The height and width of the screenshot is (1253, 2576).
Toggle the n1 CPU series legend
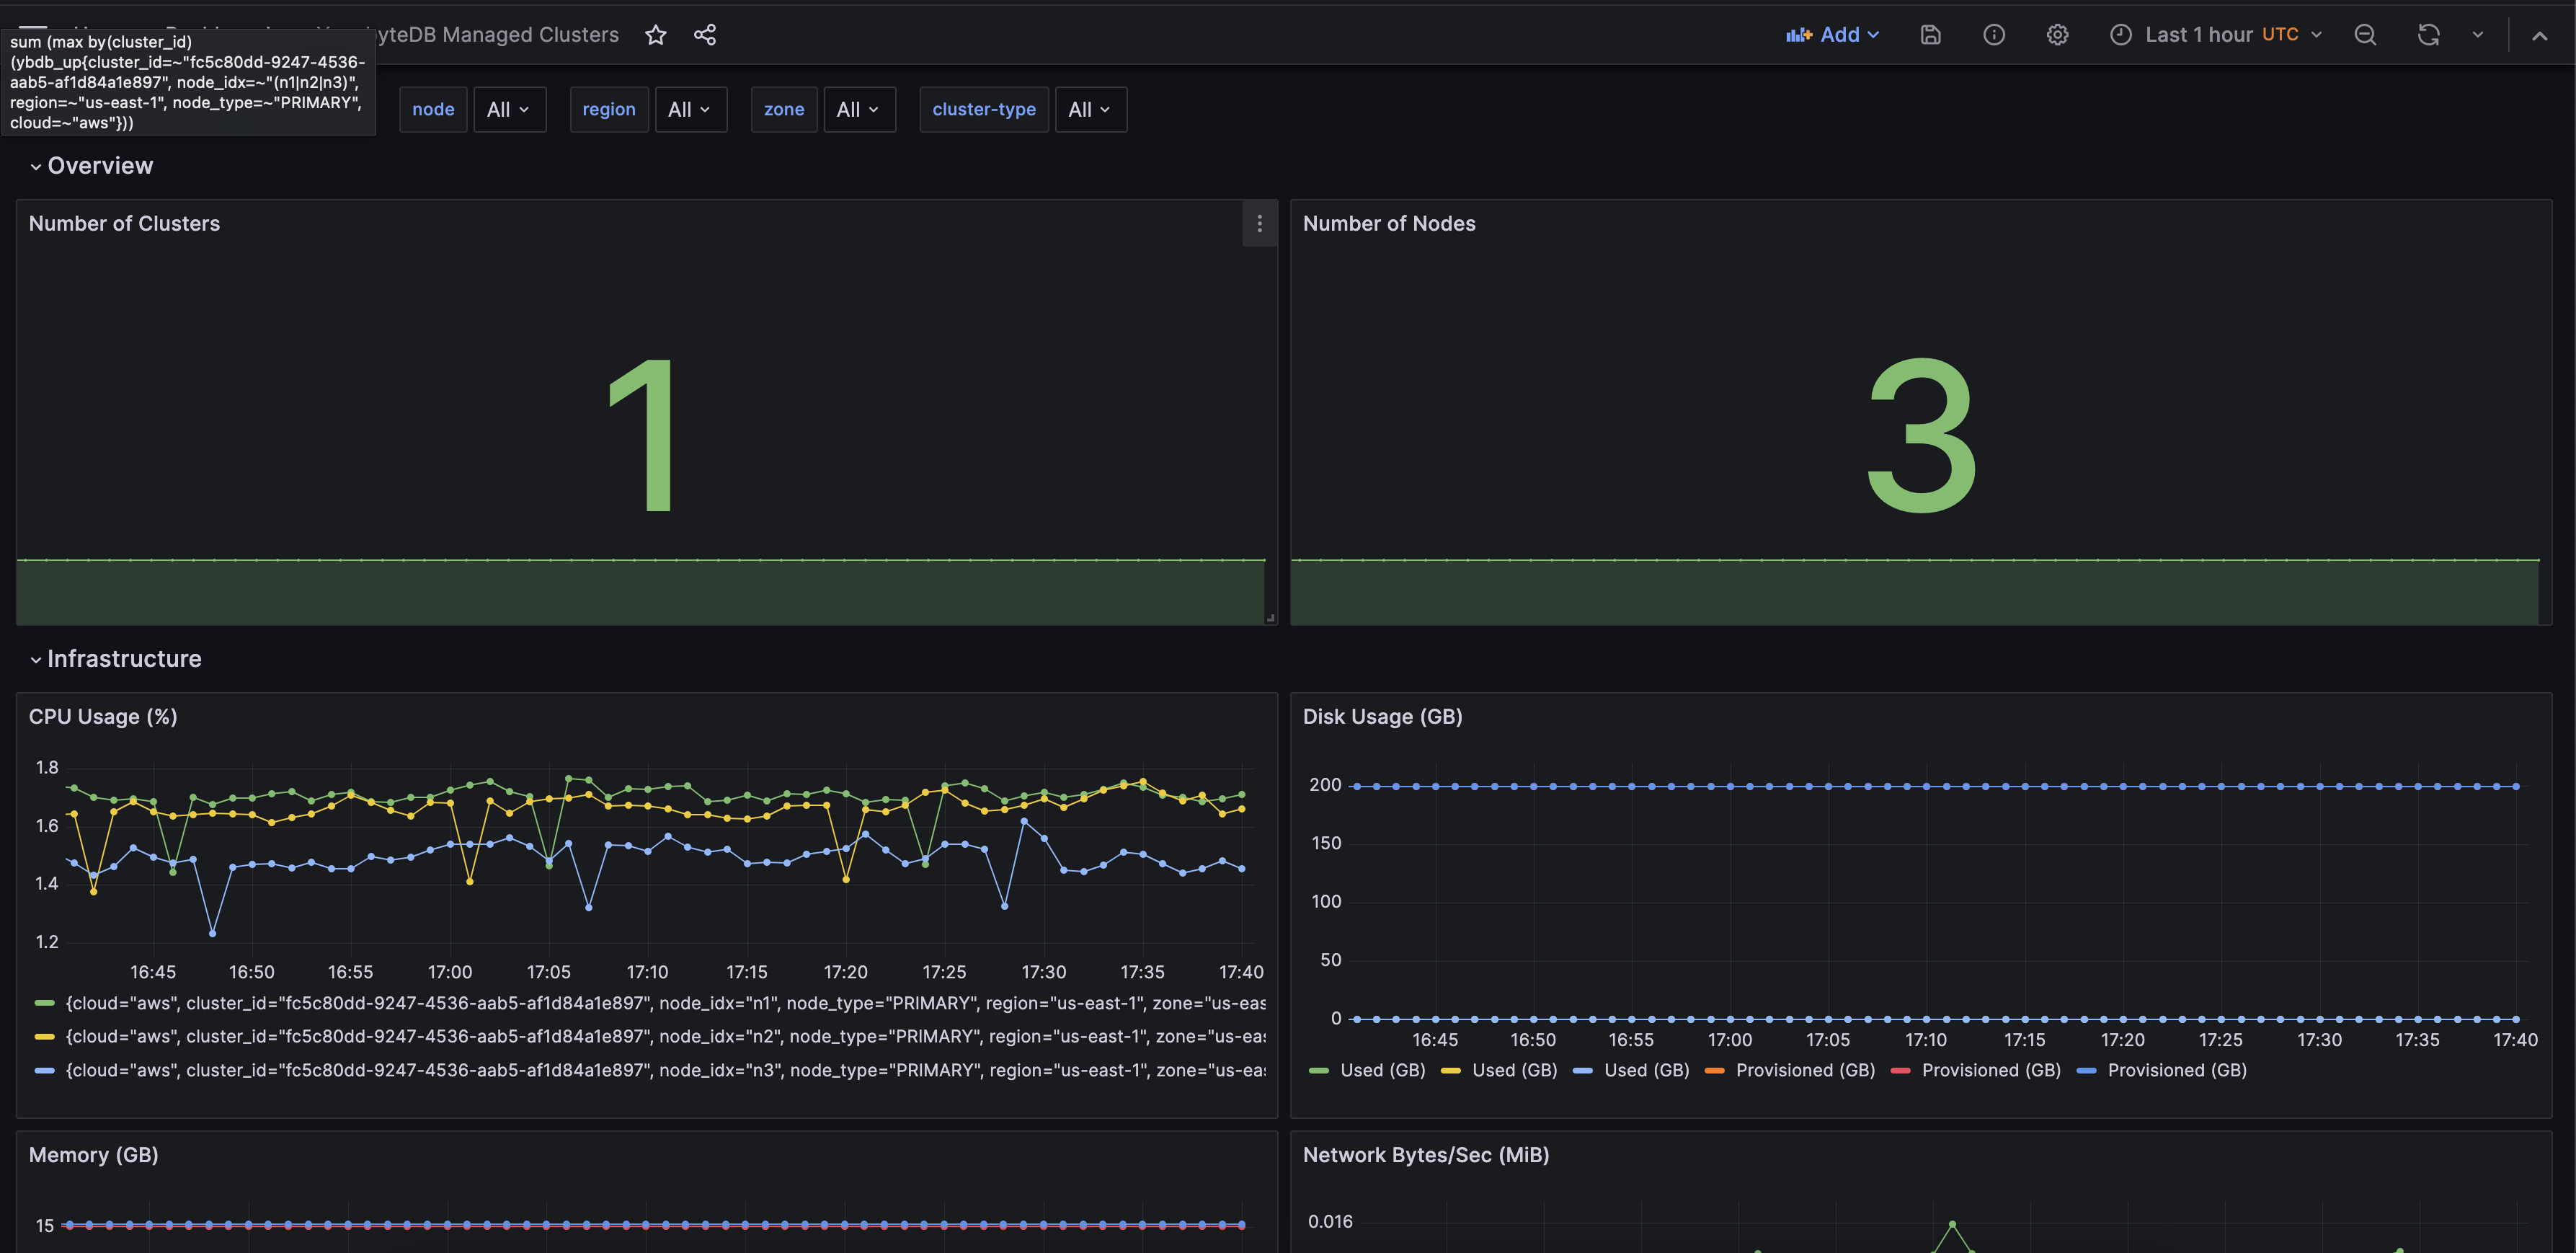(x=665, y=1003)
